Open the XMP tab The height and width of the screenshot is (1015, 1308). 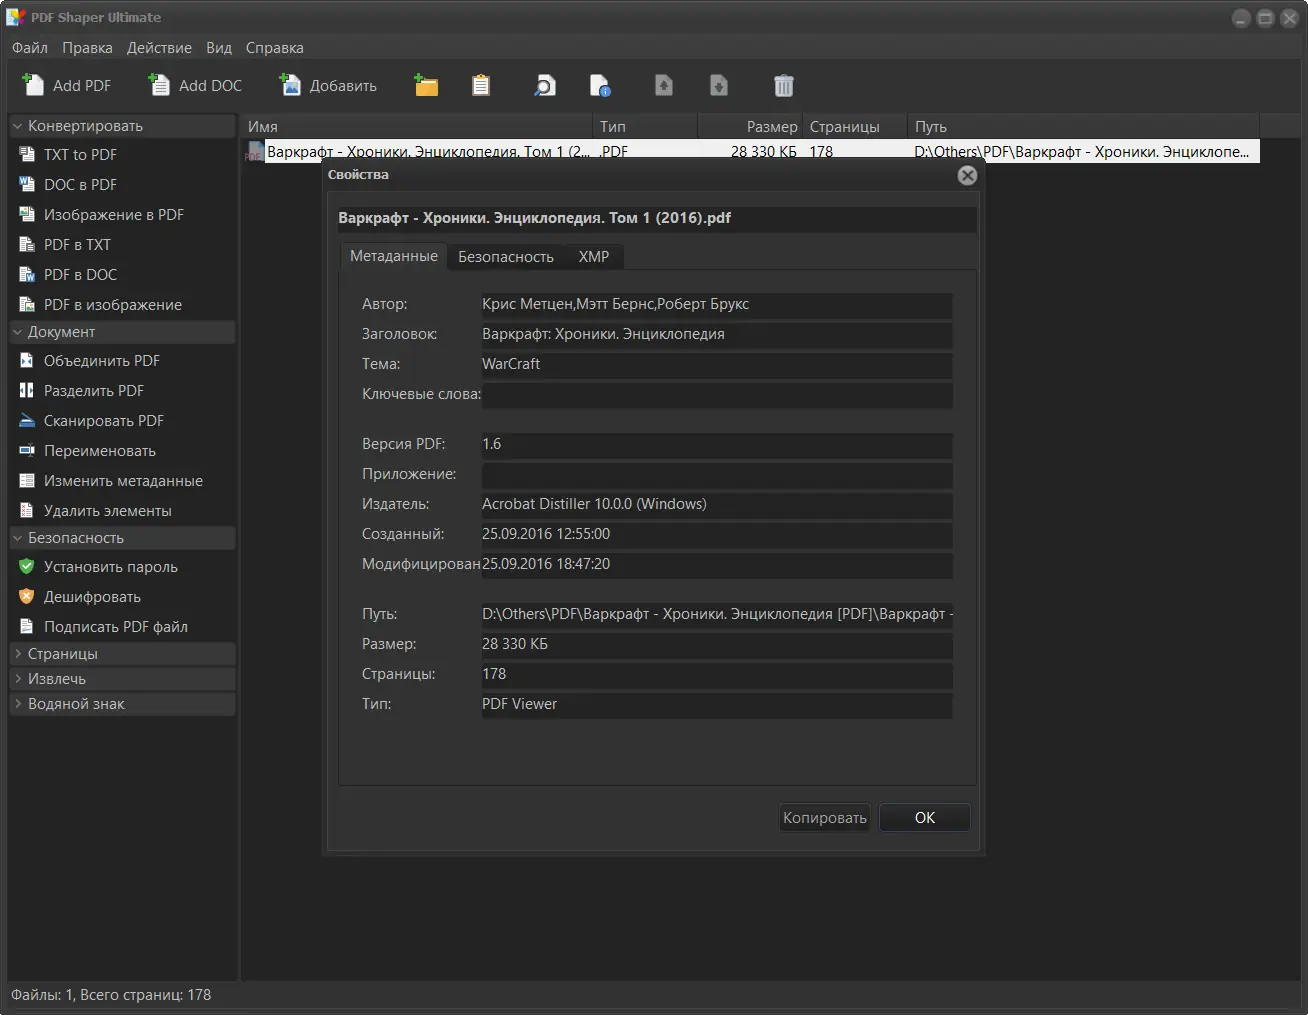[594, 257]
